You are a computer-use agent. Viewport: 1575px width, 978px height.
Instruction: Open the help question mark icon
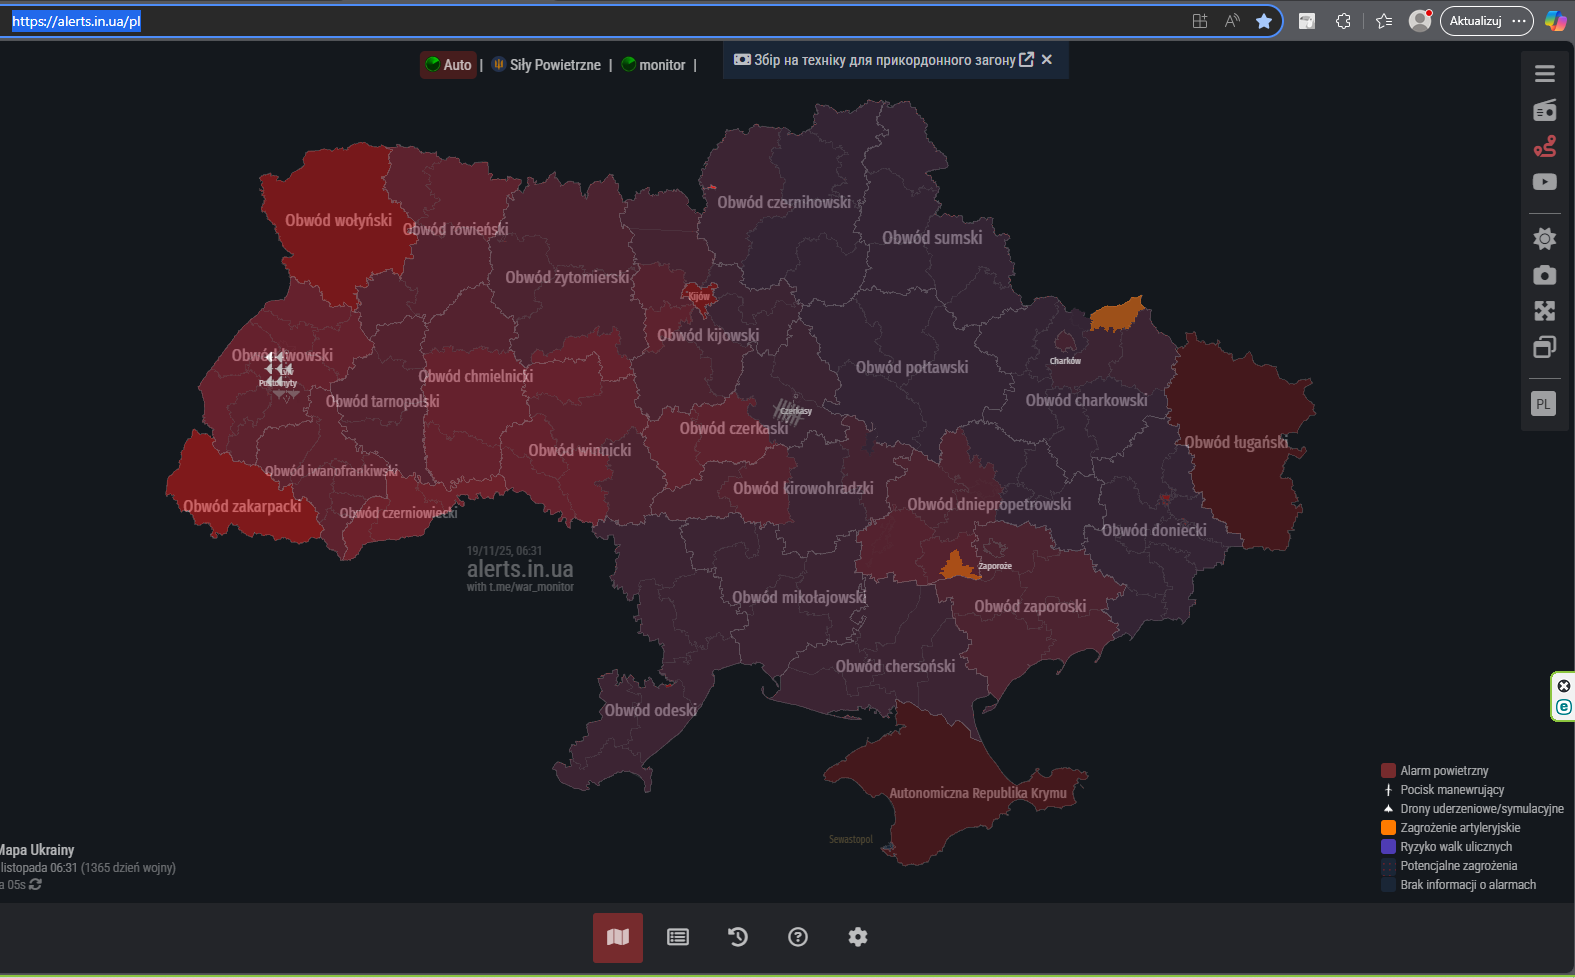(798, 937)
